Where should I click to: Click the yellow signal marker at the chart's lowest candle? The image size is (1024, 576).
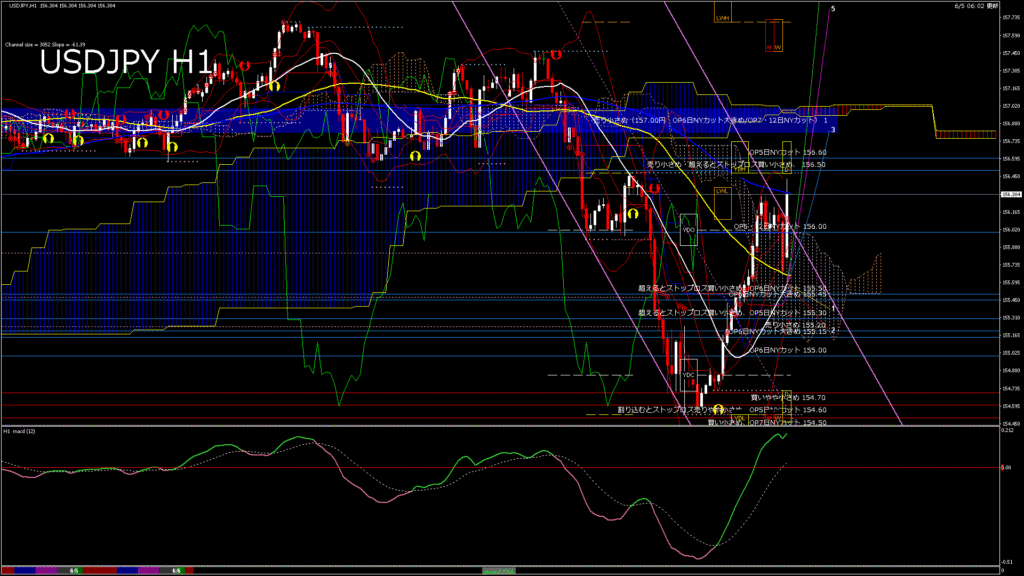point(718,410)
